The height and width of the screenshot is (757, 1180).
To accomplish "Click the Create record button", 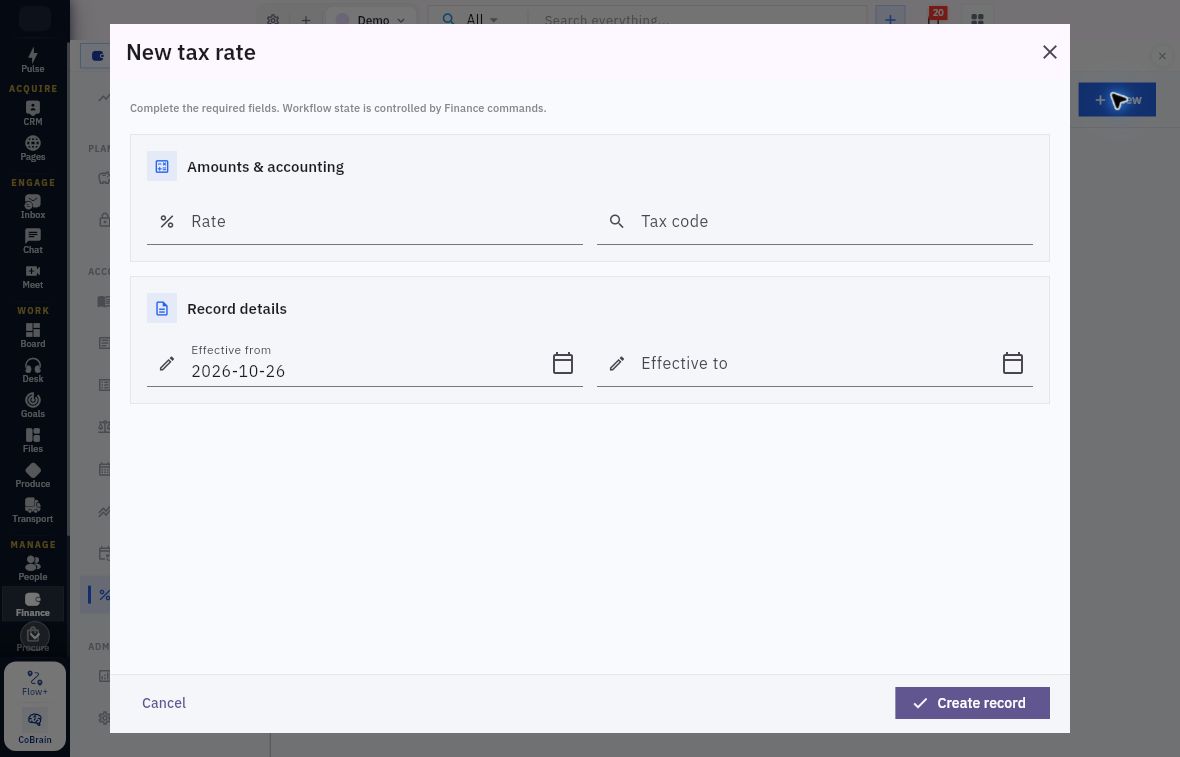I will coord(972,703).
